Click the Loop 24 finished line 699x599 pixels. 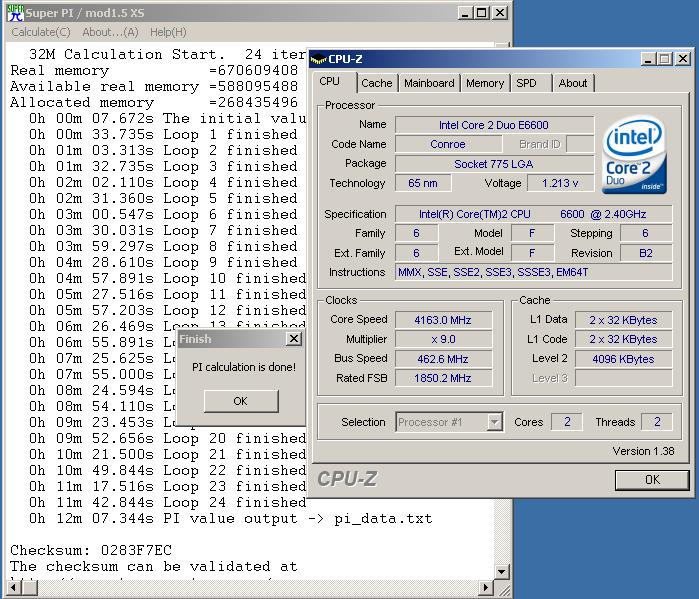click(168, 502)
